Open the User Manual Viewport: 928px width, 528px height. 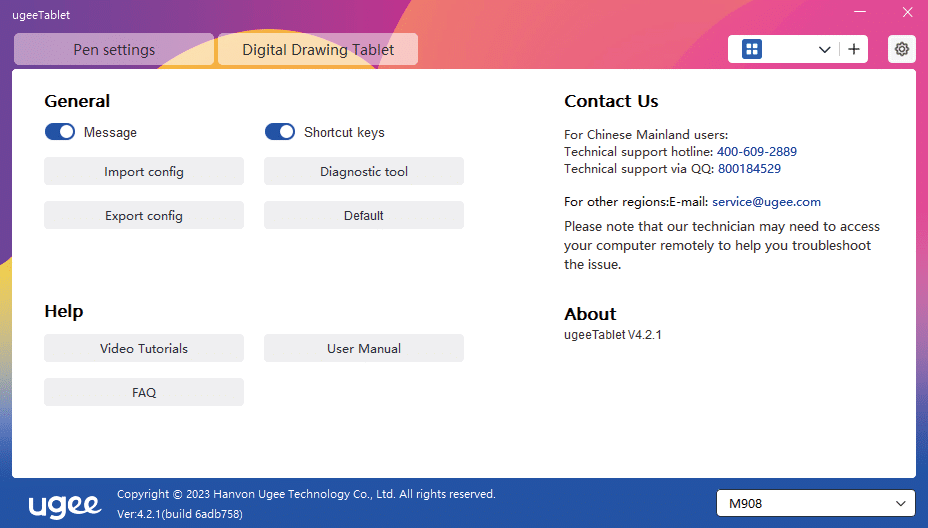point(364,348)
